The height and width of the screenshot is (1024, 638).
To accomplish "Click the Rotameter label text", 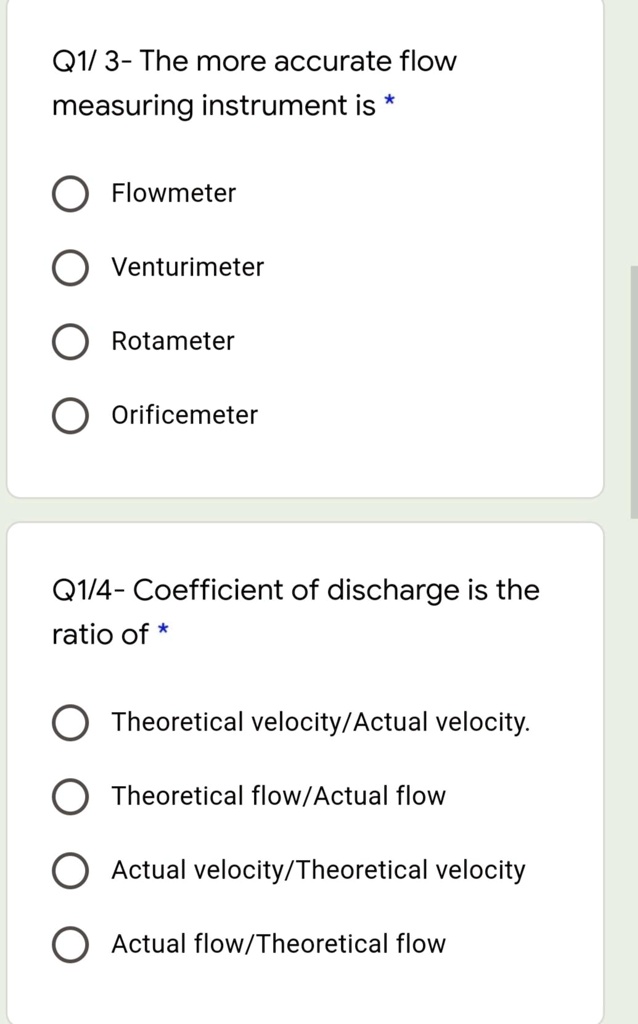I will [x=172, y=341].
